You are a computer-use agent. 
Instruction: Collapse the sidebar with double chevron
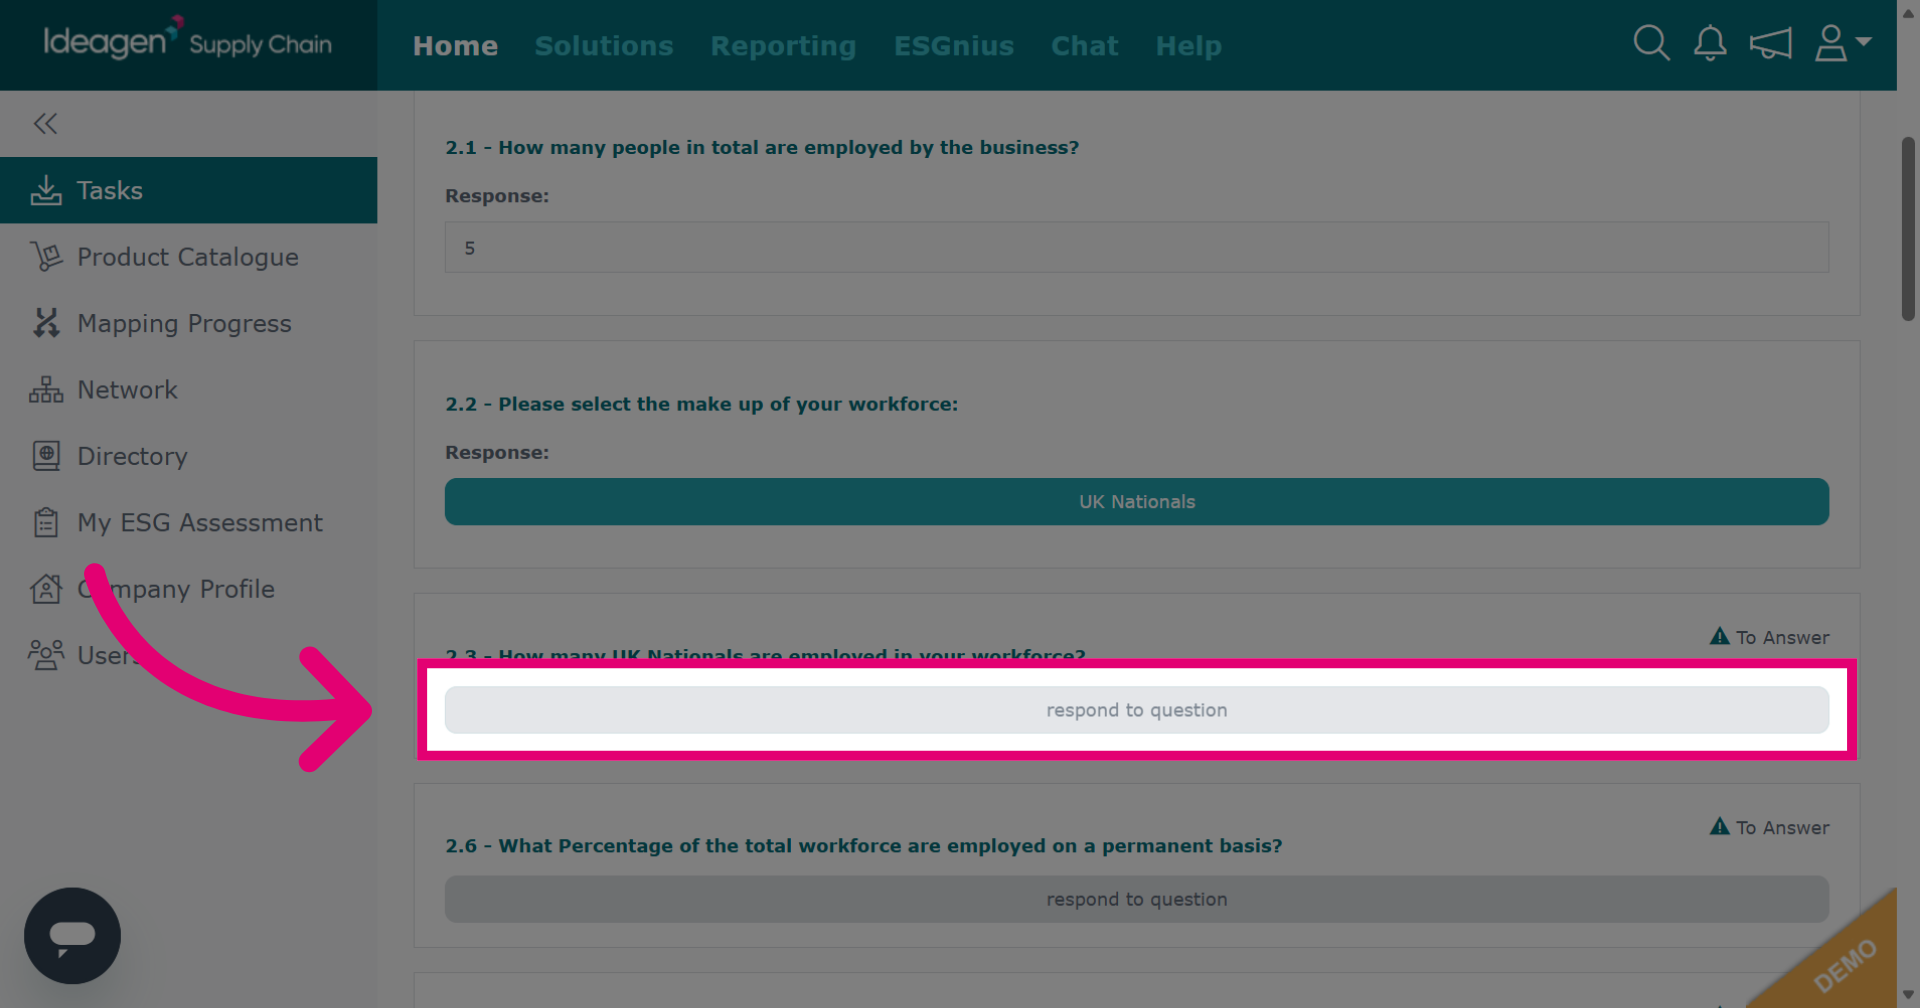[45, 124]
